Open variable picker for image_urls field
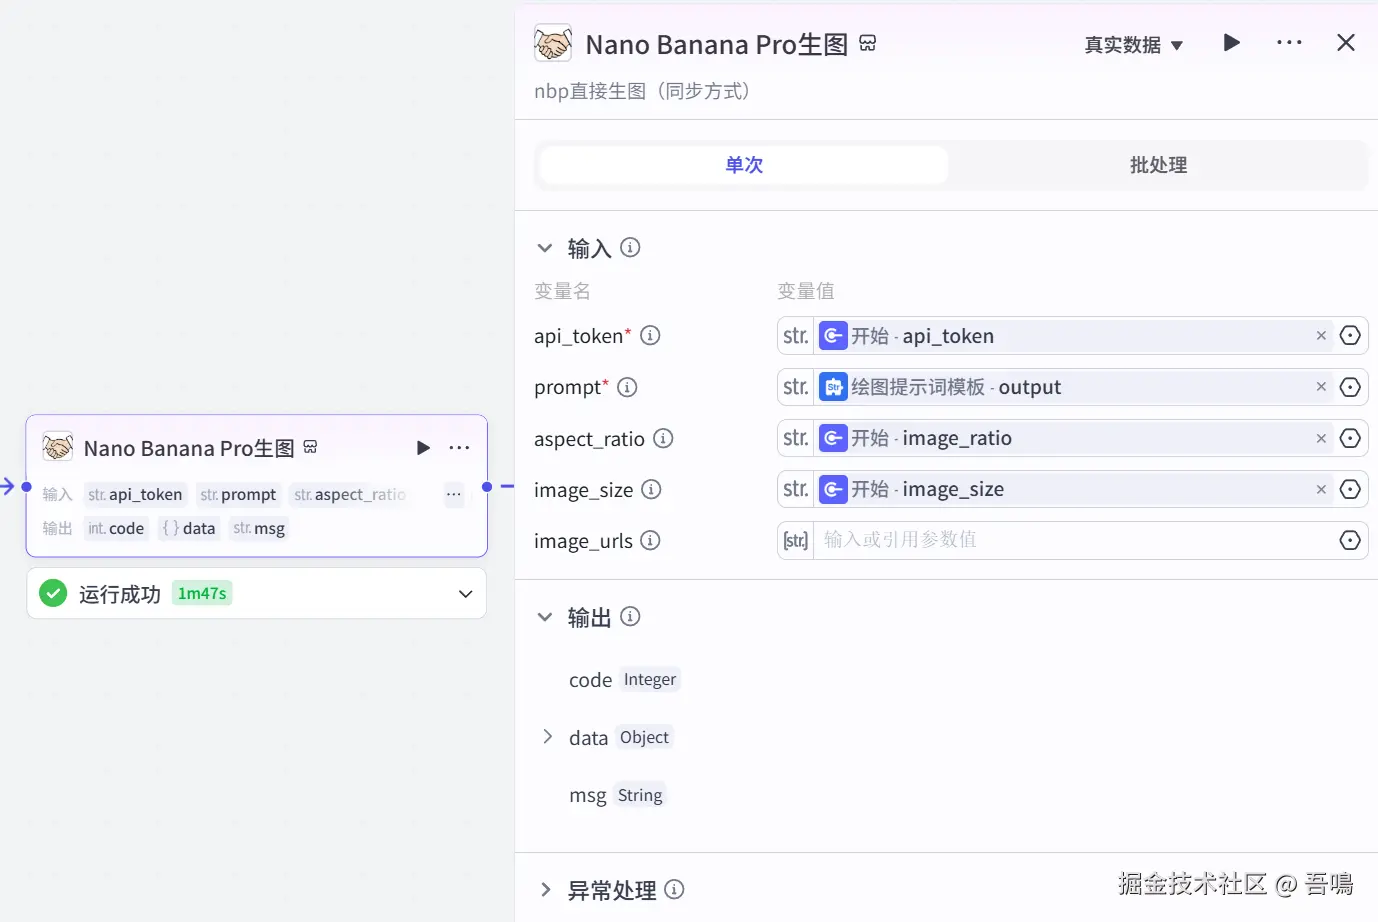The height and width of the screenshot is (922, 1378). pyautogui.click(x=1350, y=540)
